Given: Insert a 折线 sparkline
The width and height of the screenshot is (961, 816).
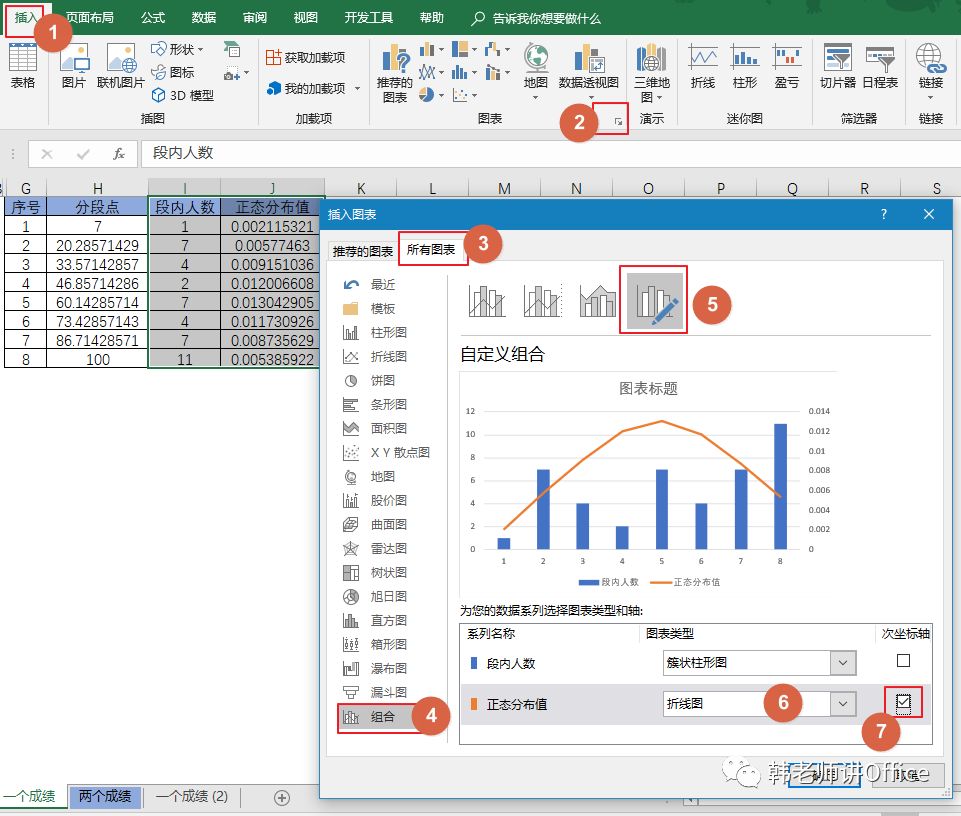Looking at the screenshot, I should tap(702, 66).
